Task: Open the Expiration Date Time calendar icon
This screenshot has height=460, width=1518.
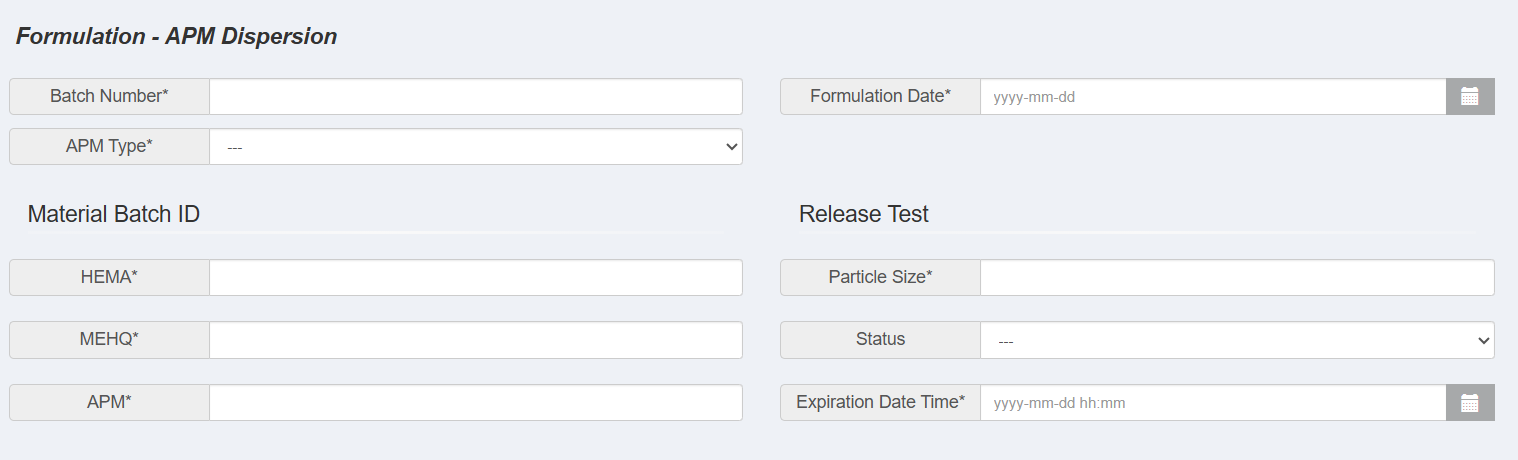Action: click(x=1469, y=403)
